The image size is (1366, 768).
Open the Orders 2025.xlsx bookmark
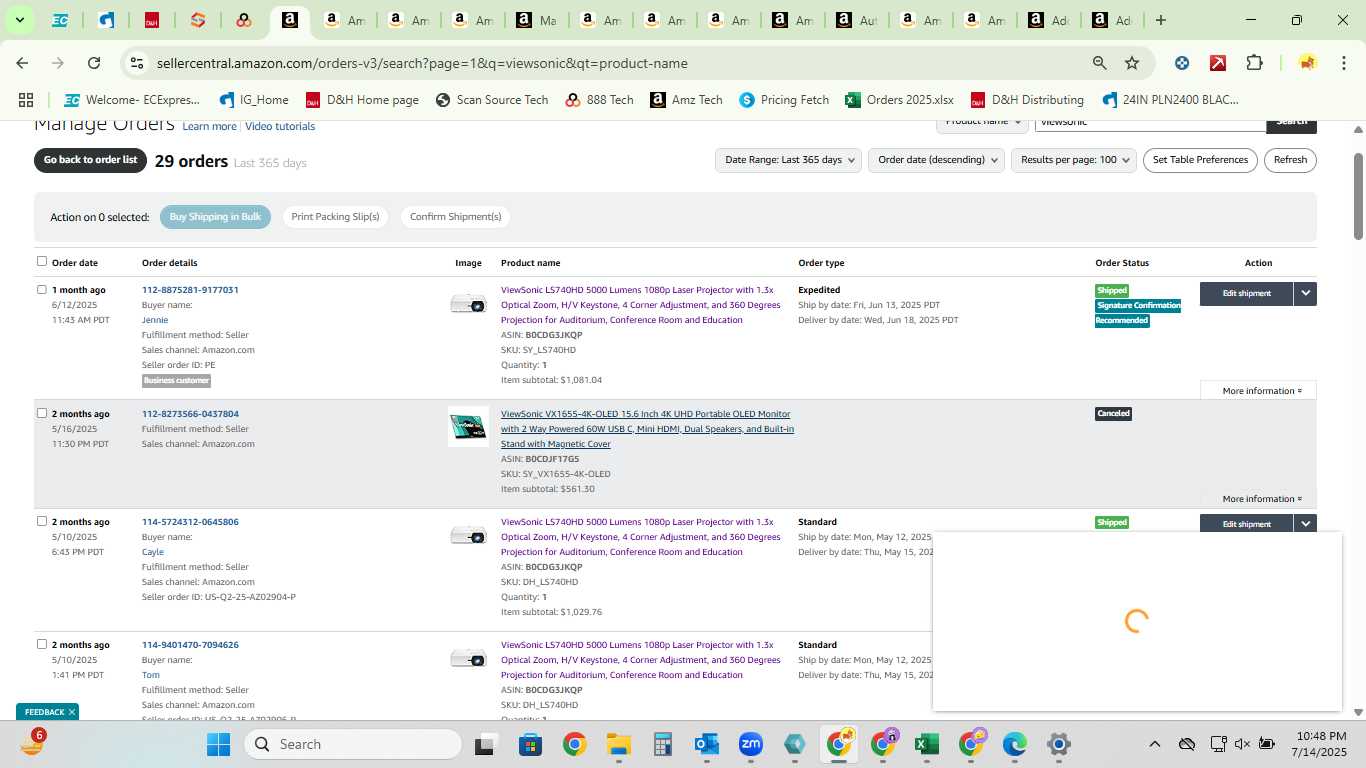click(x=899, y=100)
